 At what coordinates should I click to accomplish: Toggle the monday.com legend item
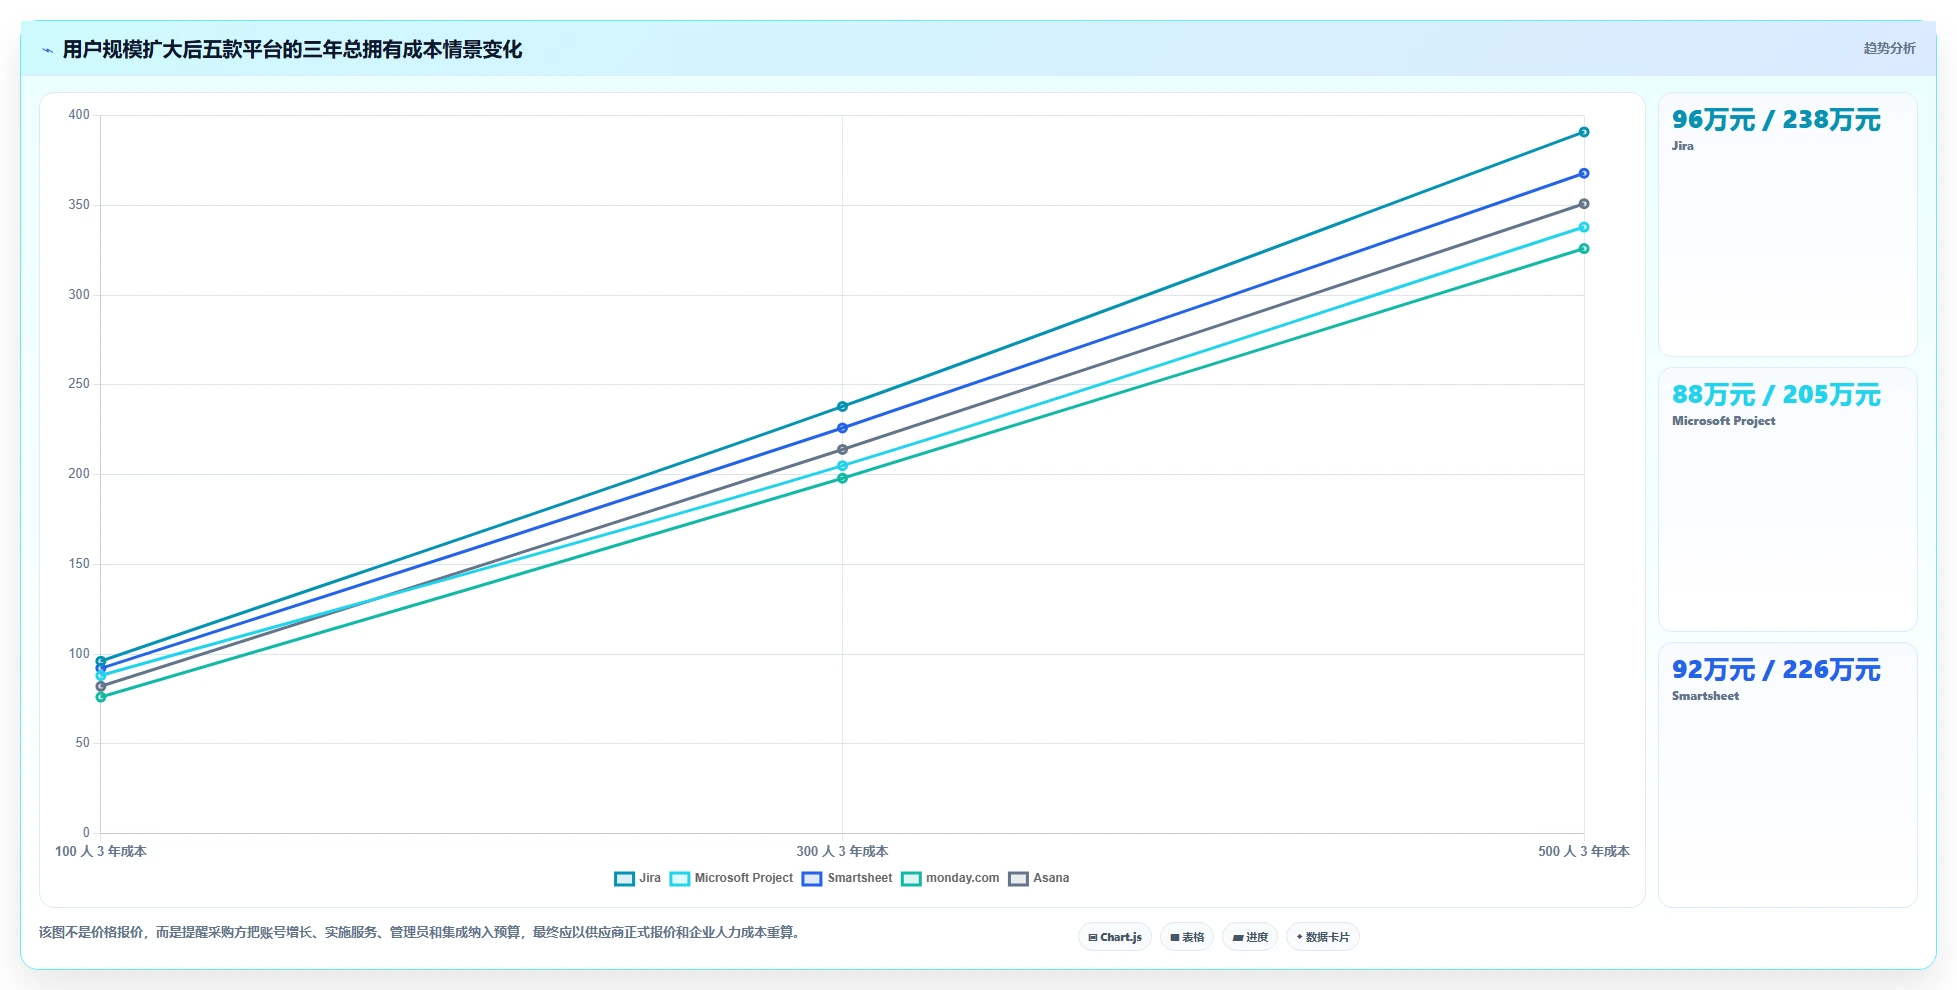click(950, 878)
